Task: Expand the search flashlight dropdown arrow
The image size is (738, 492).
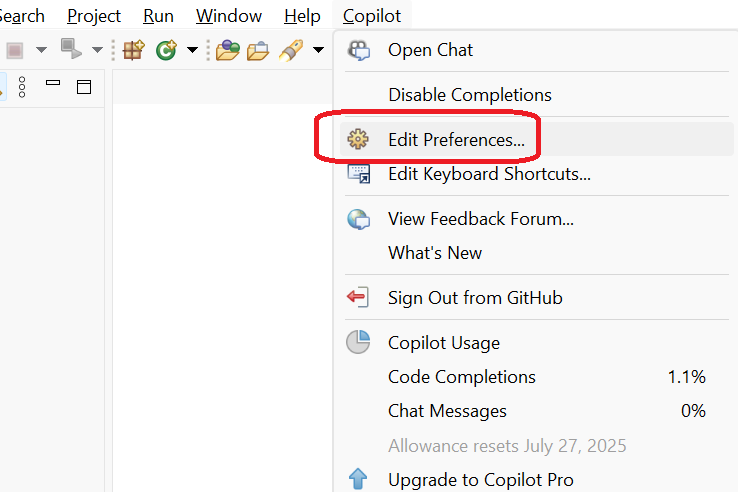Action: tap(318, 49)
